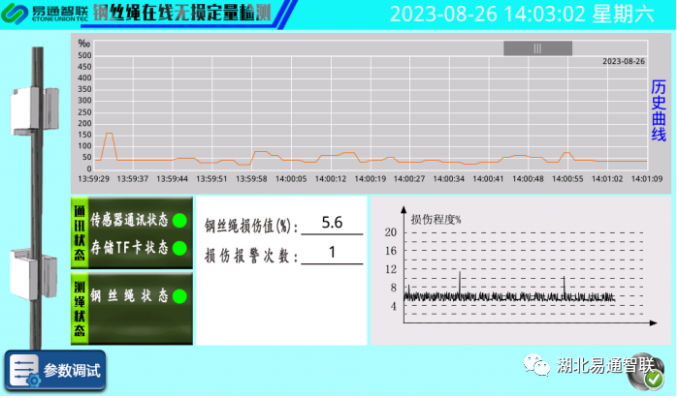Click the tallest spike in the 损伤程度 chart
The width and height of the screenshot is (677, 398).
[x=460, y=283]
